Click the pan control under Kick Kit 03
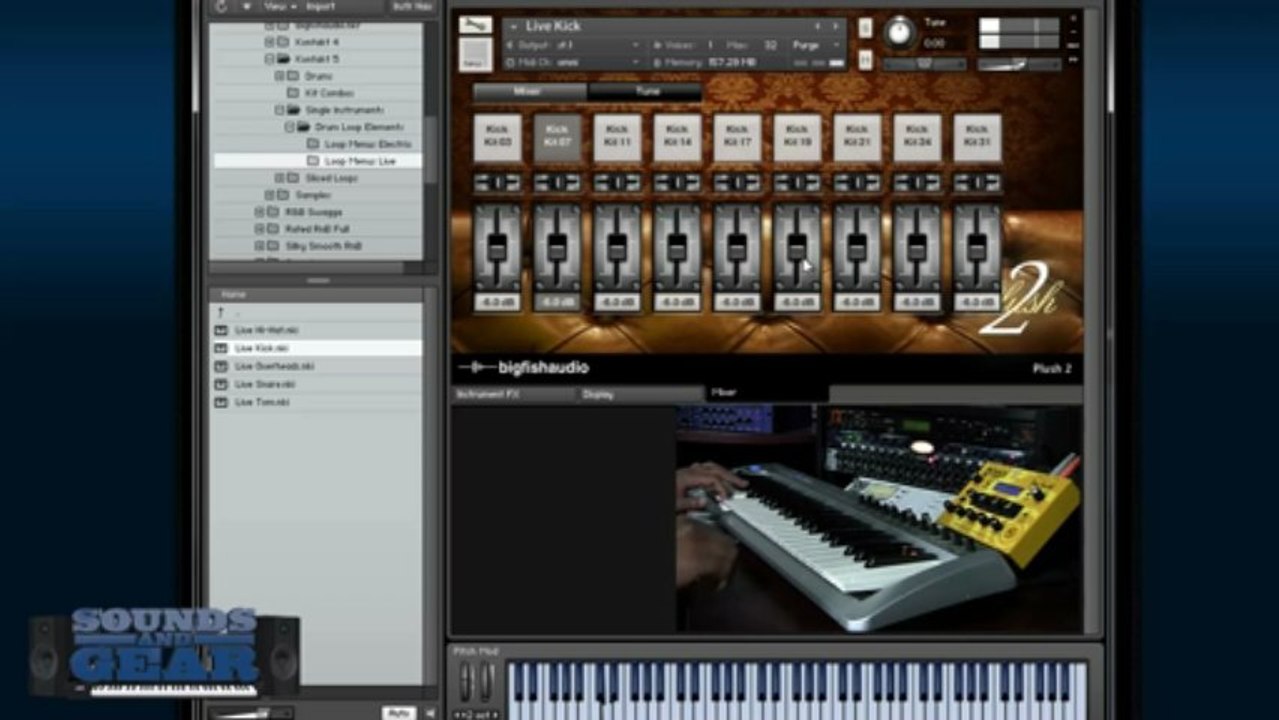This screenshot has height=720, width=1279. (497, 183)
